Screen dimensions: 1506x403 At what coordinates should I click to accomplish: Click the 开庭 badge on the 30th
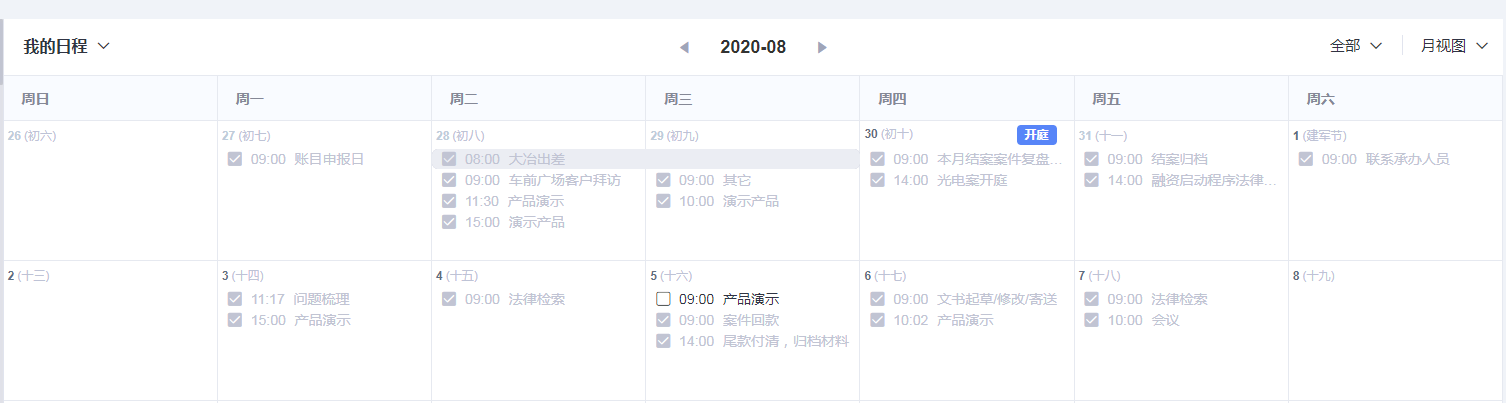(1036, 135)
